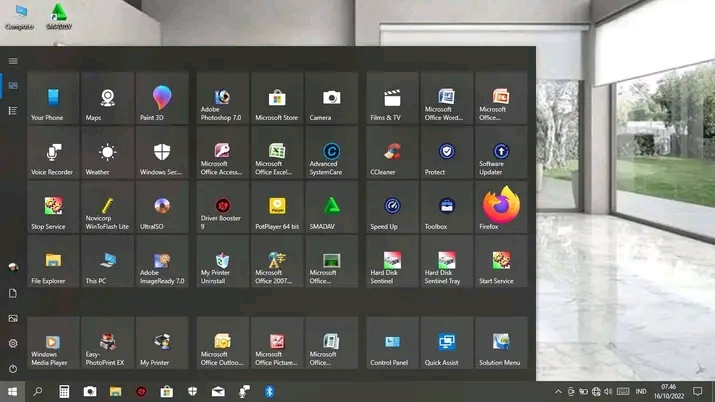Open Calculator from the taskbar
The width and height of the screenshot is (715, 402).
tap(64, 392)
